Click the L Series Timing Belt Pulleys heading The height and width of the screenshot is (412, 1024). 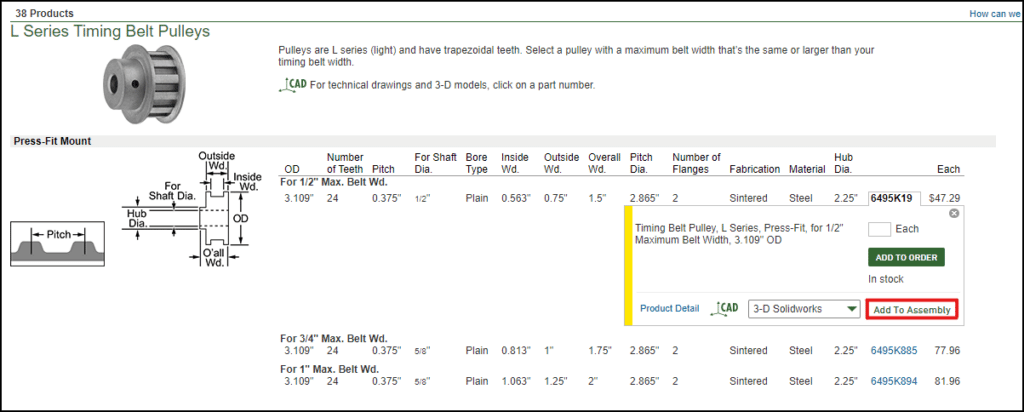[x=110, y=31]
